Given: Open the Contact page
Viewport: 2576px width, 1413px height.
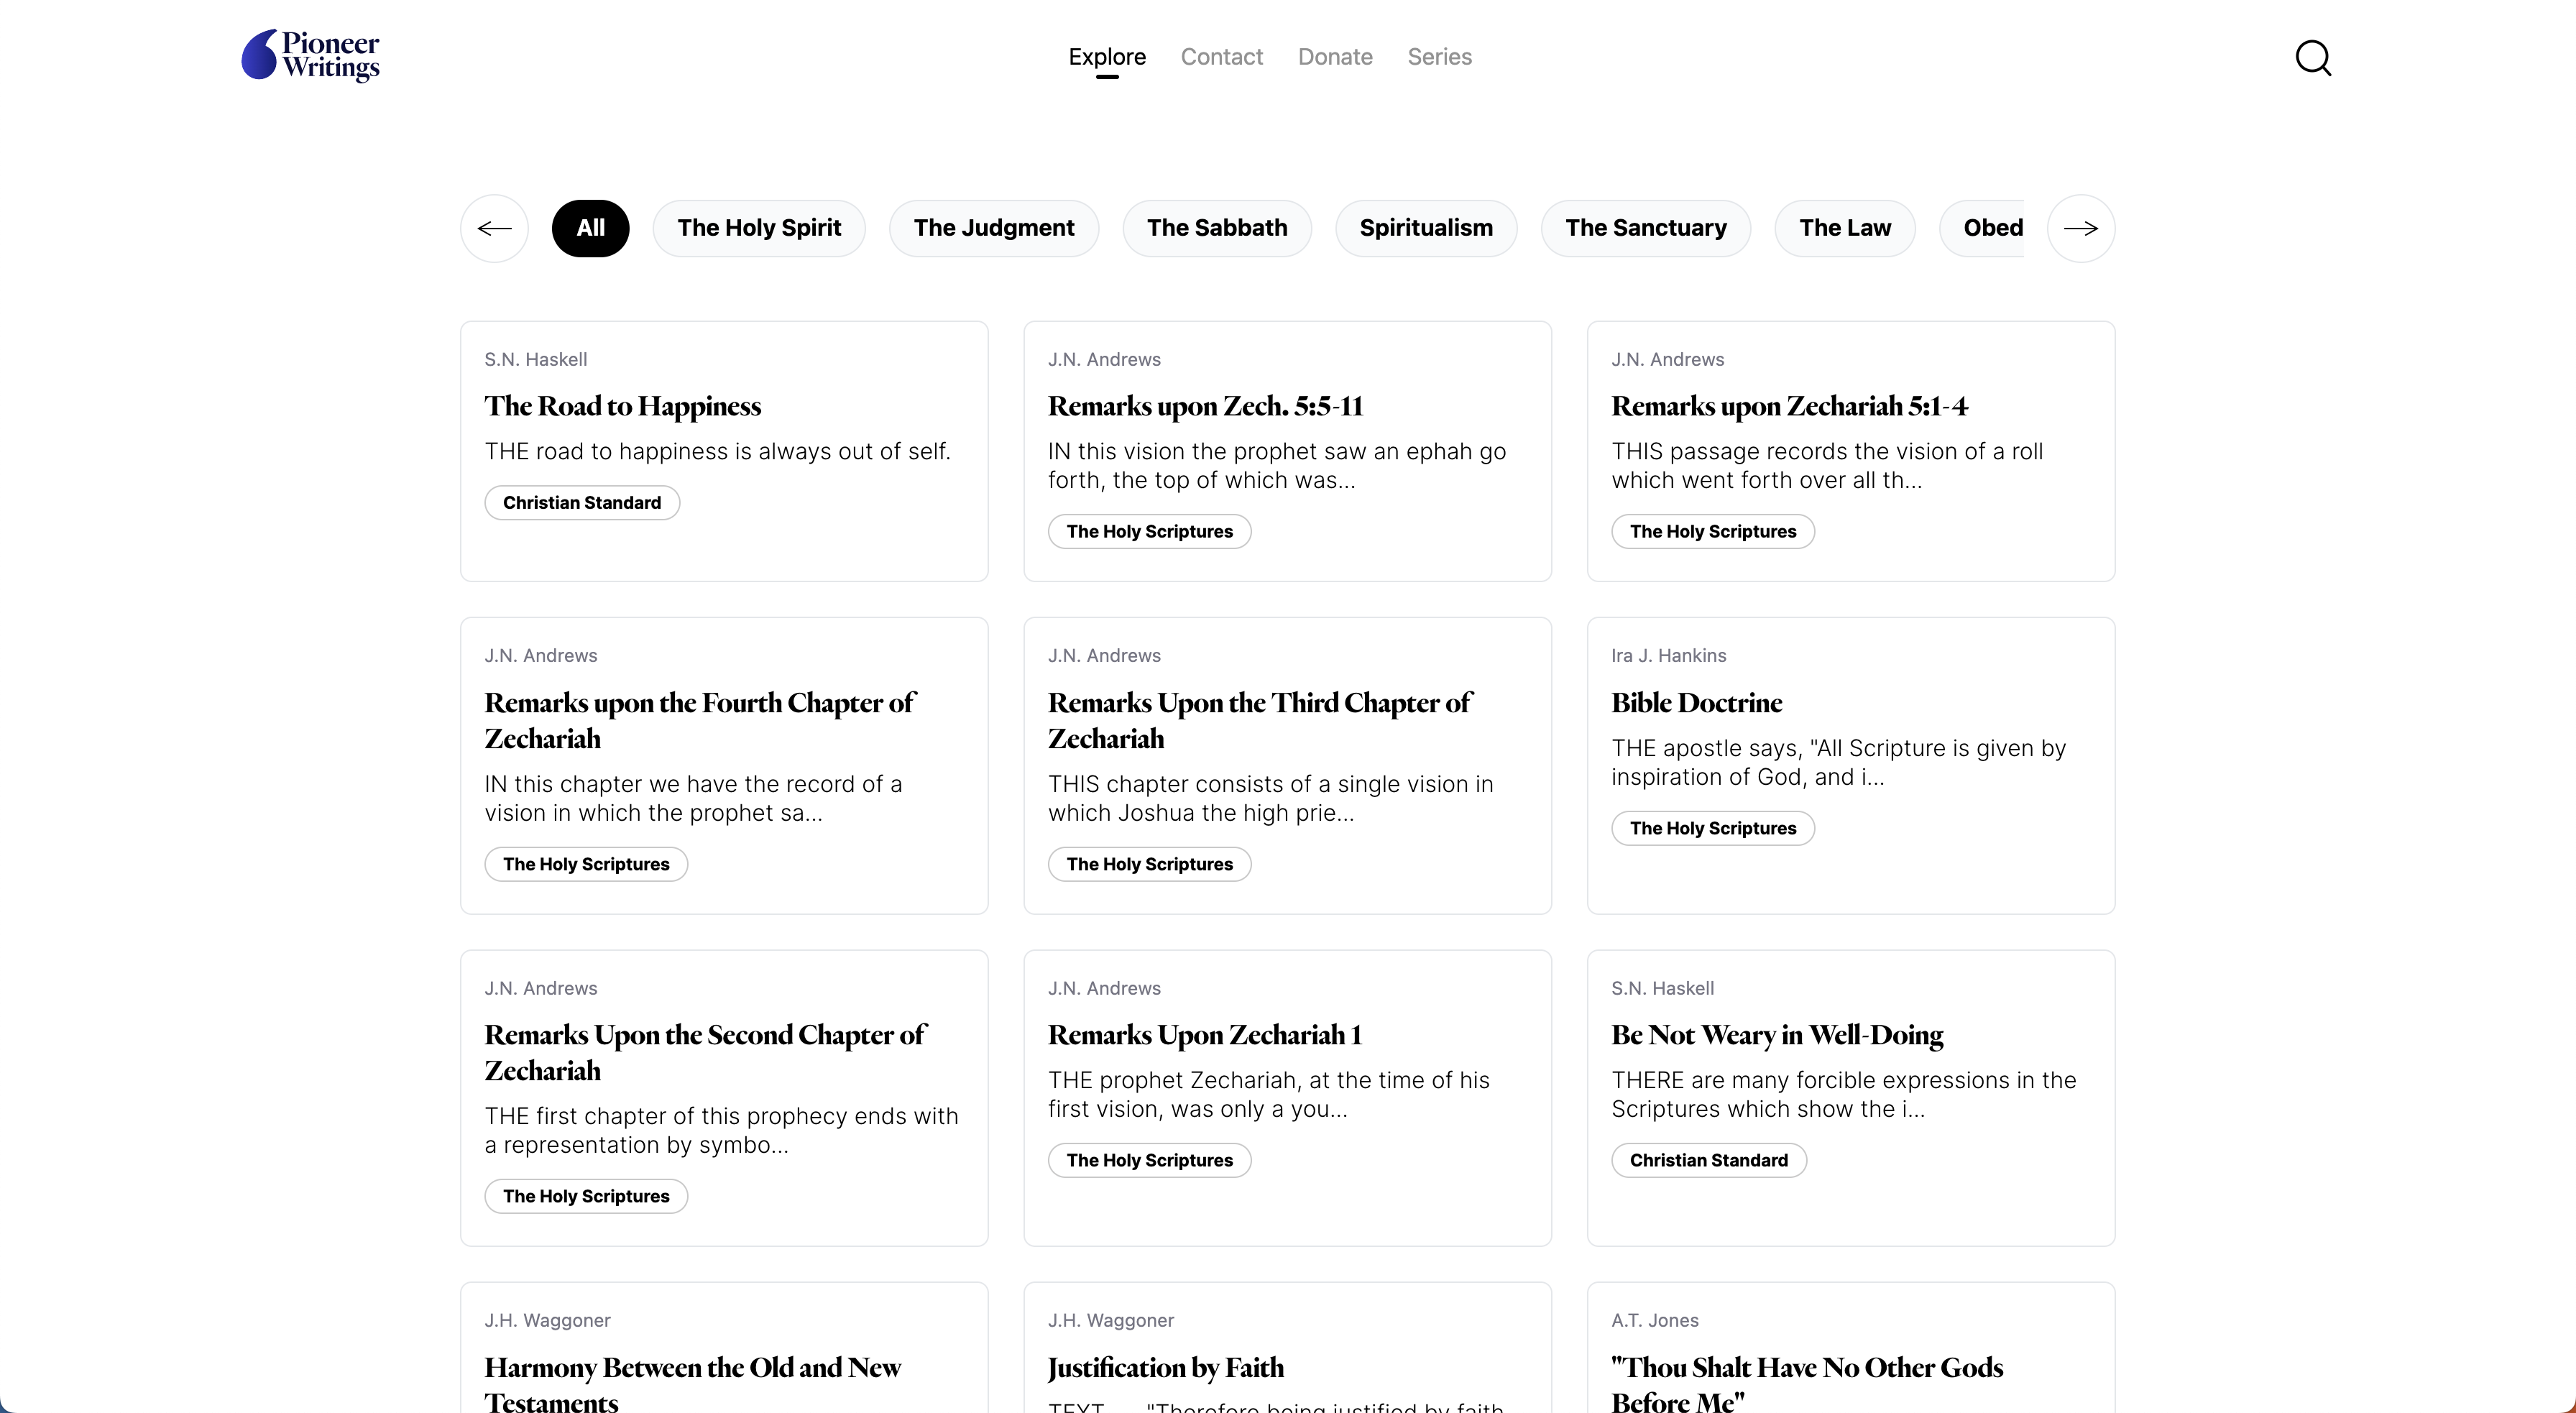Looking at the screenshot, I should [1221, 57].
